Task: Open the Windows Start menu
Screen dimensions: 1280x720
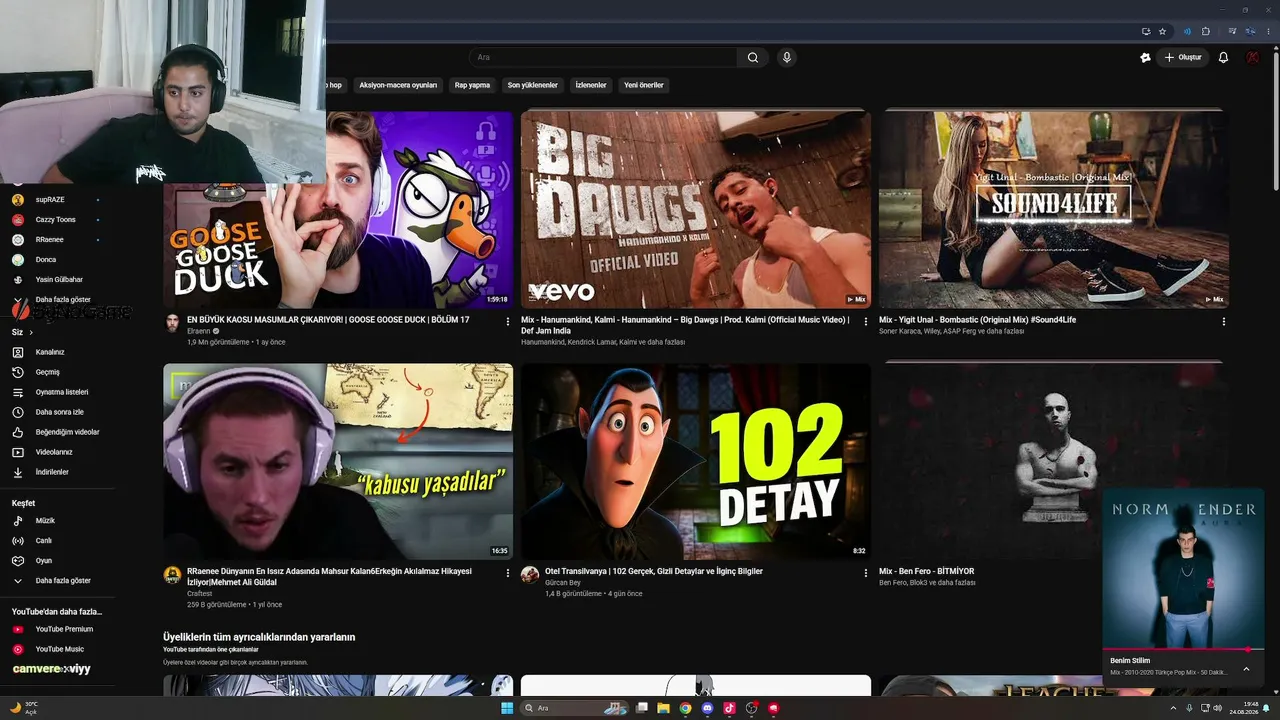Action: click(x=507, y=708)
